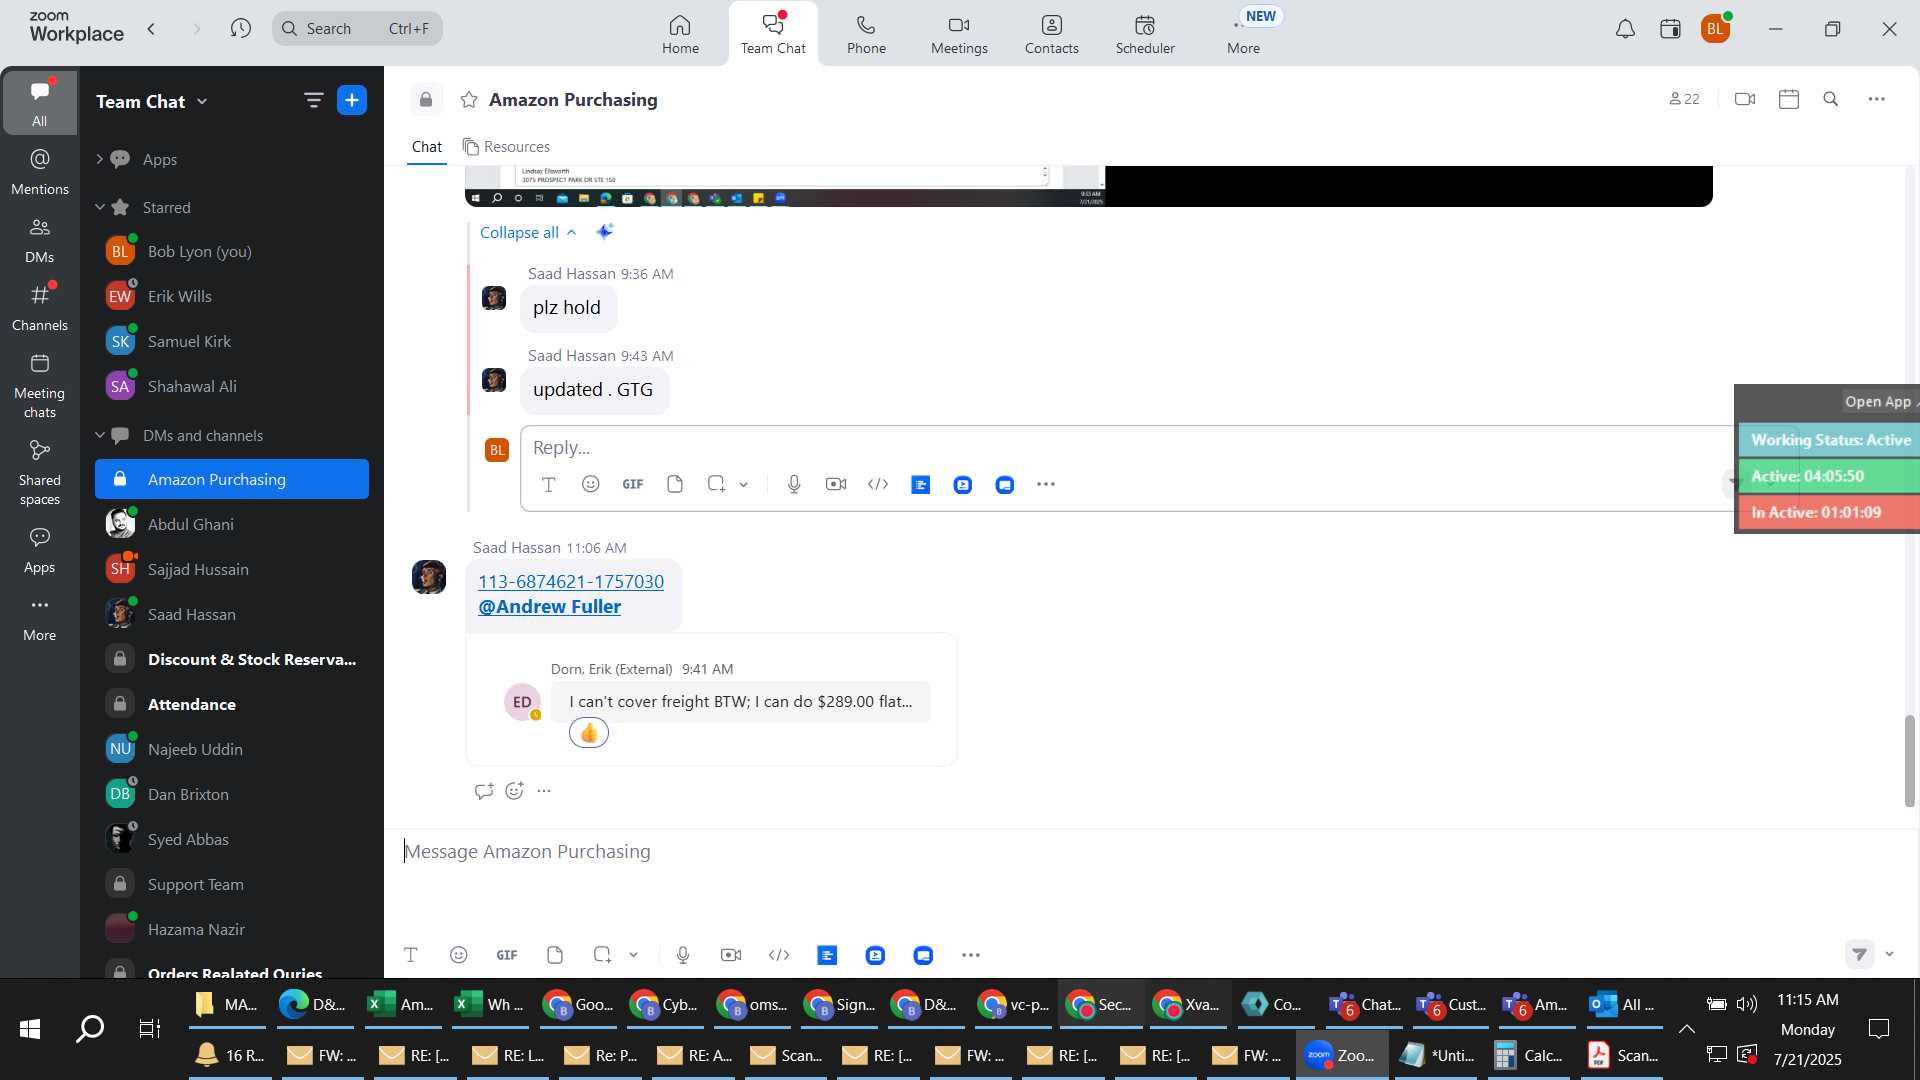View the 22 channel members
This screenshot has height=1080, width=1920.
1684,99
